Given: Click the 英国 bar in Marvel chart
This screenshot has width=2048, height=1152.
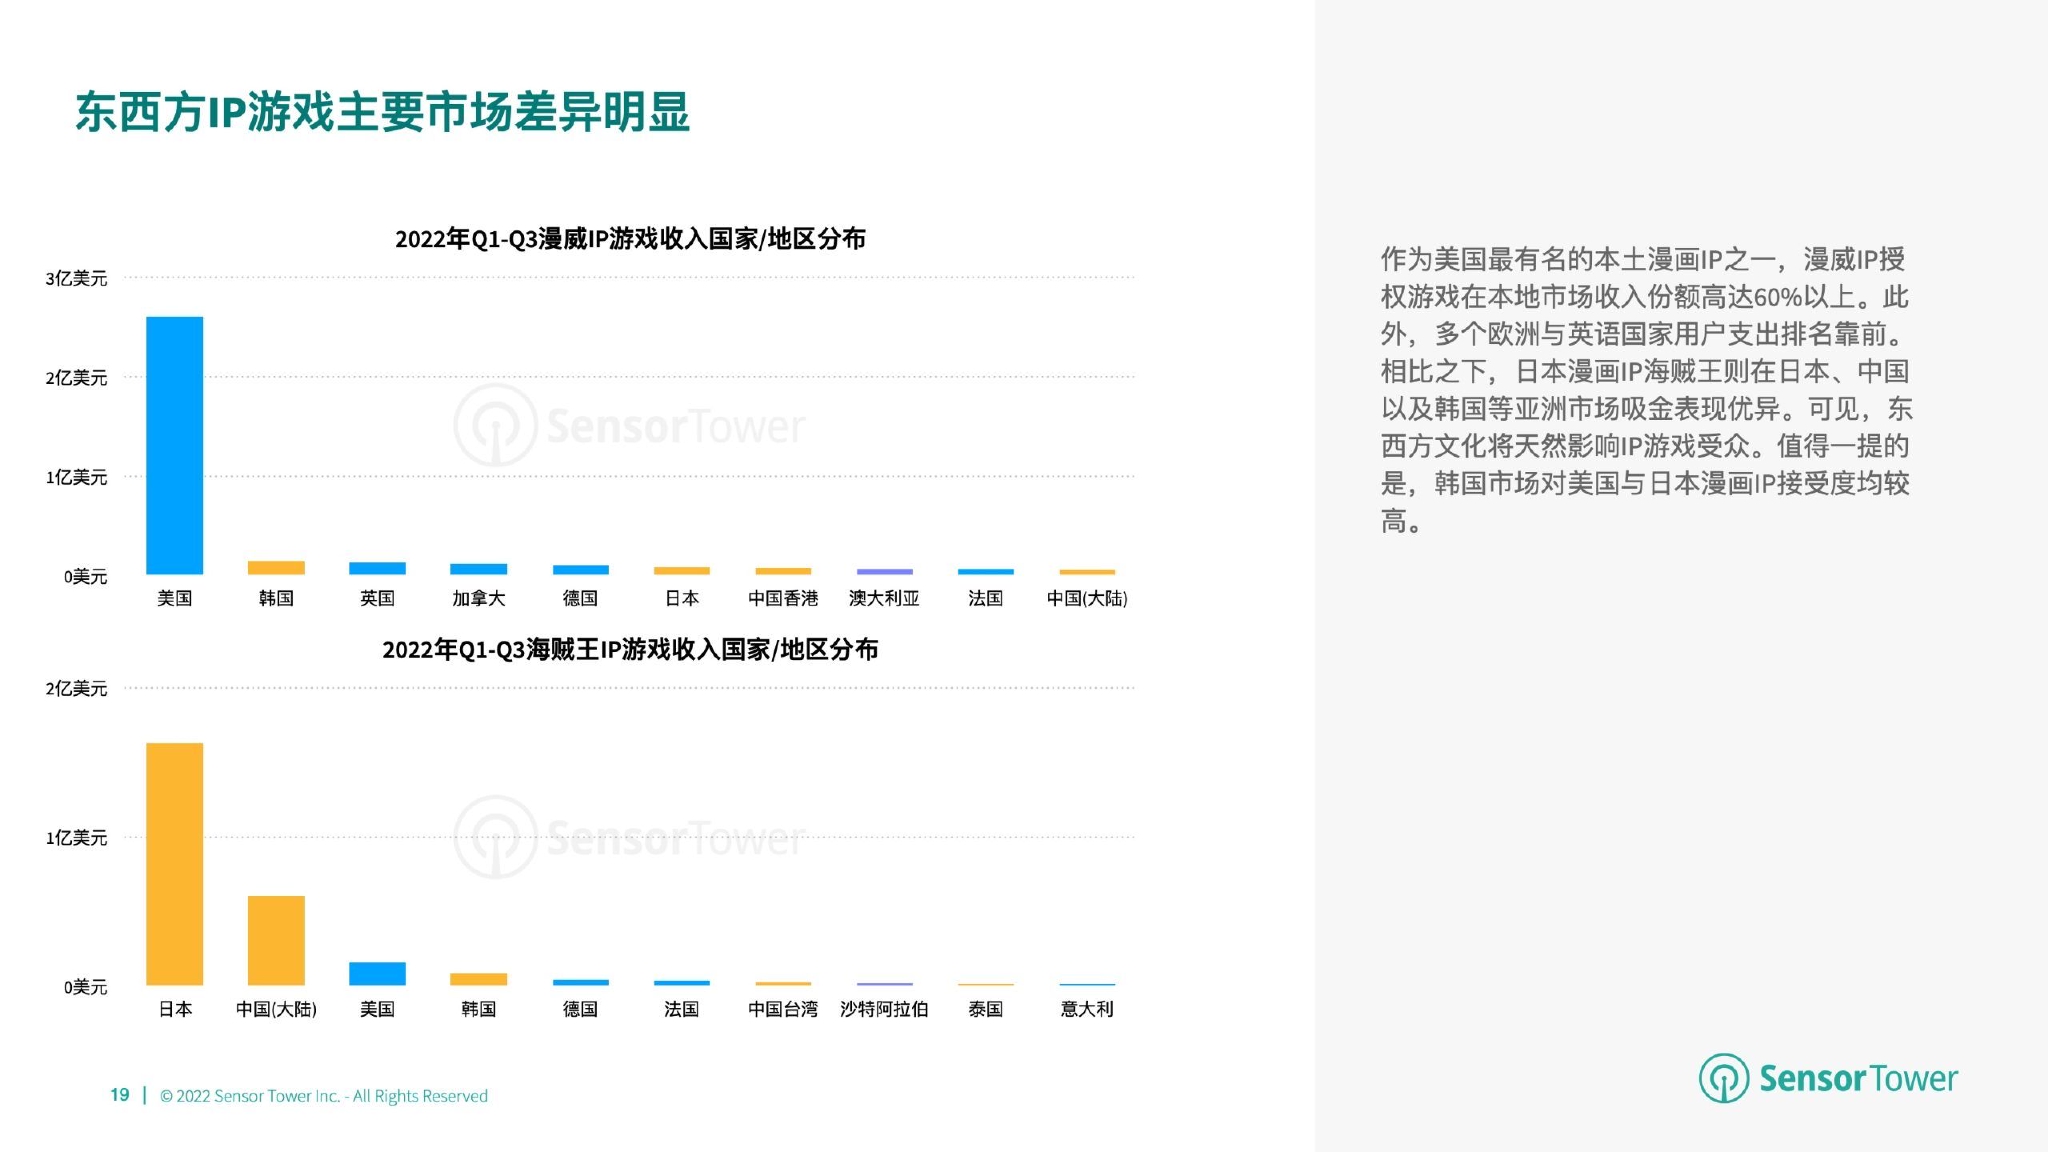Looking at the screenshot, I should click(x=377, y=568).
